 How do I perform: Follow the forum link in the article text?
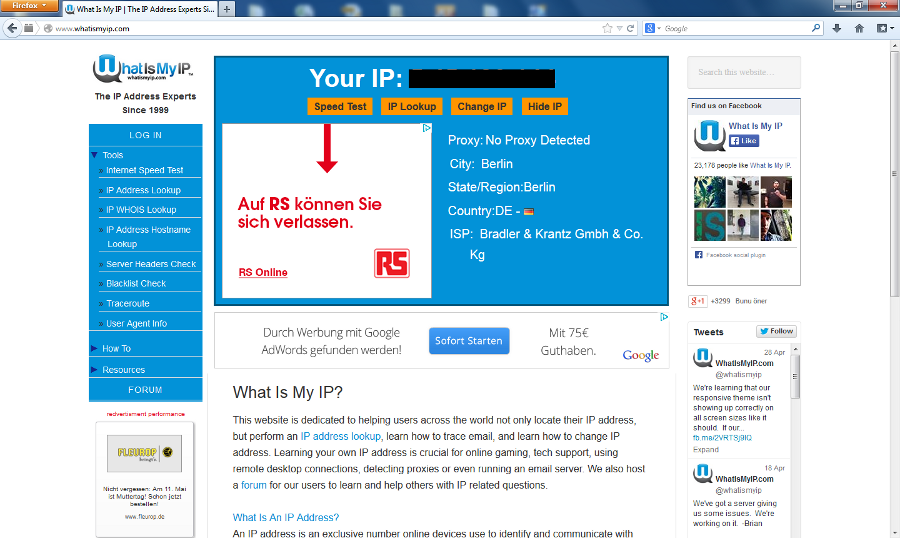(254, 485)
